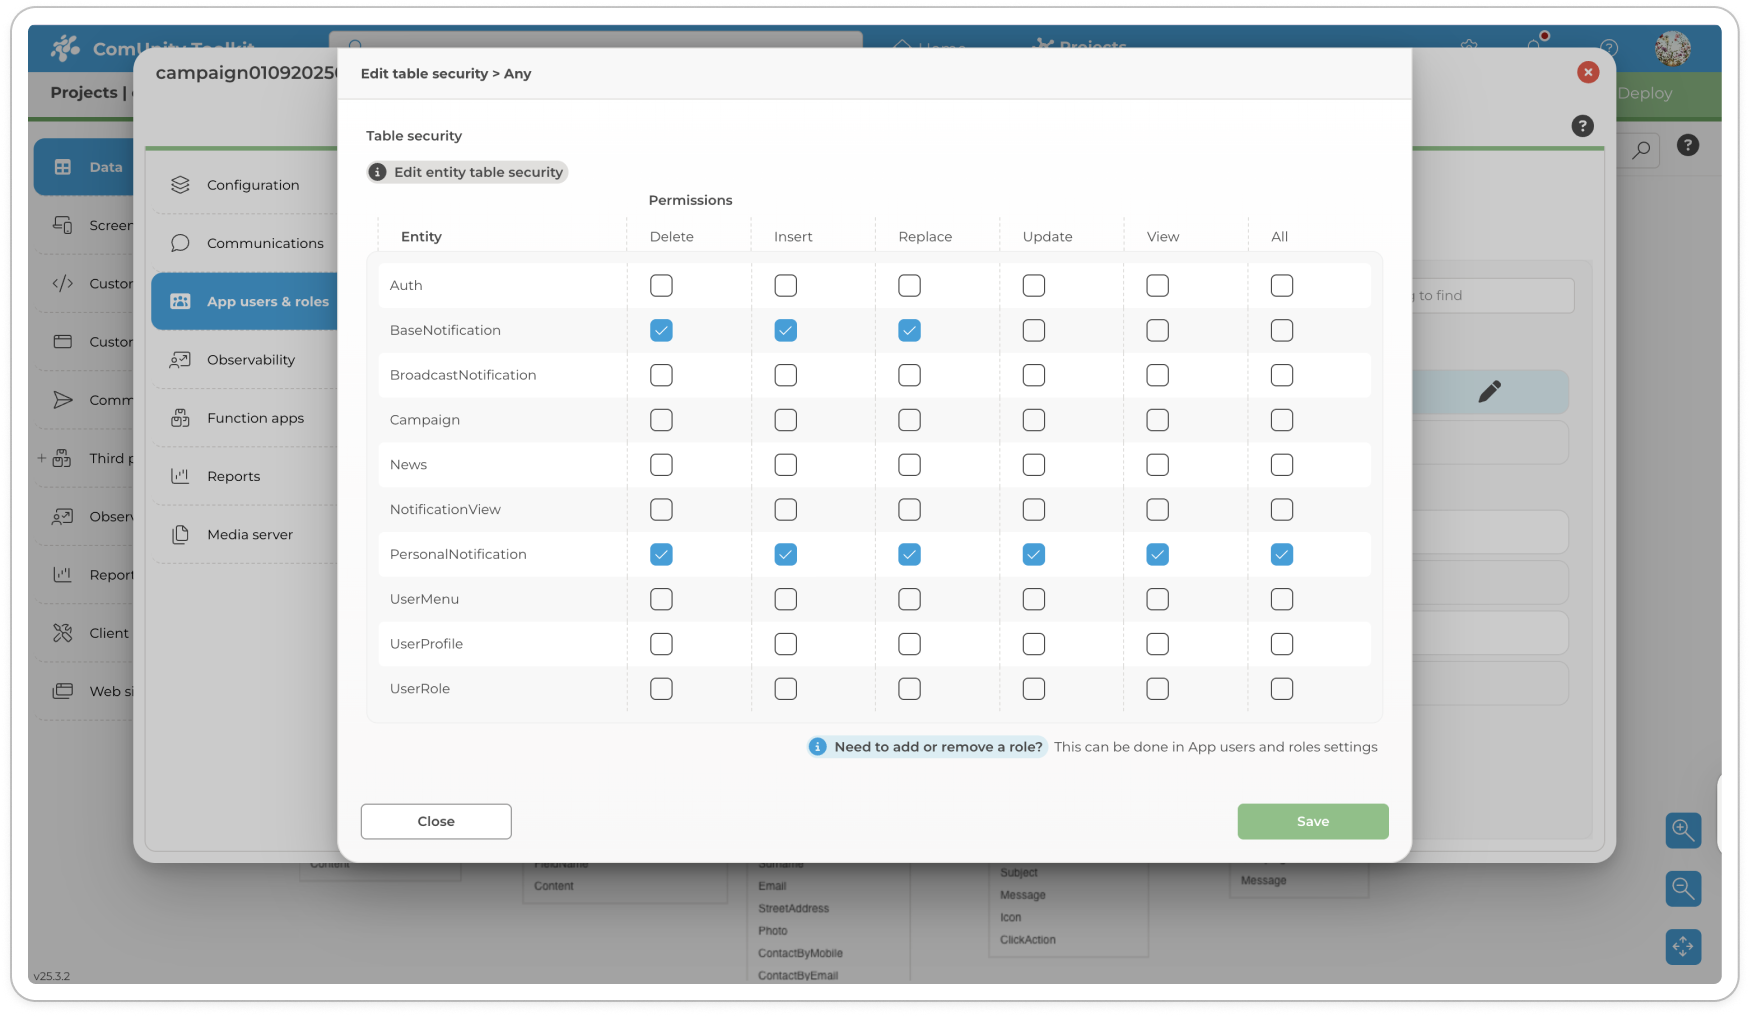Screen dimensions: 1750x1016
Task: Click the search magnifier icon near Deploy
Action: [1641, 150]
